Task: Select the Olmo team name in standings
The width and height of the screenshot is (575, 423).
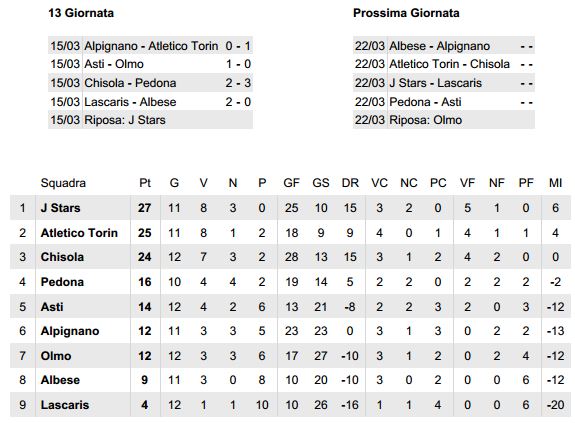Action: coord(56,356)
